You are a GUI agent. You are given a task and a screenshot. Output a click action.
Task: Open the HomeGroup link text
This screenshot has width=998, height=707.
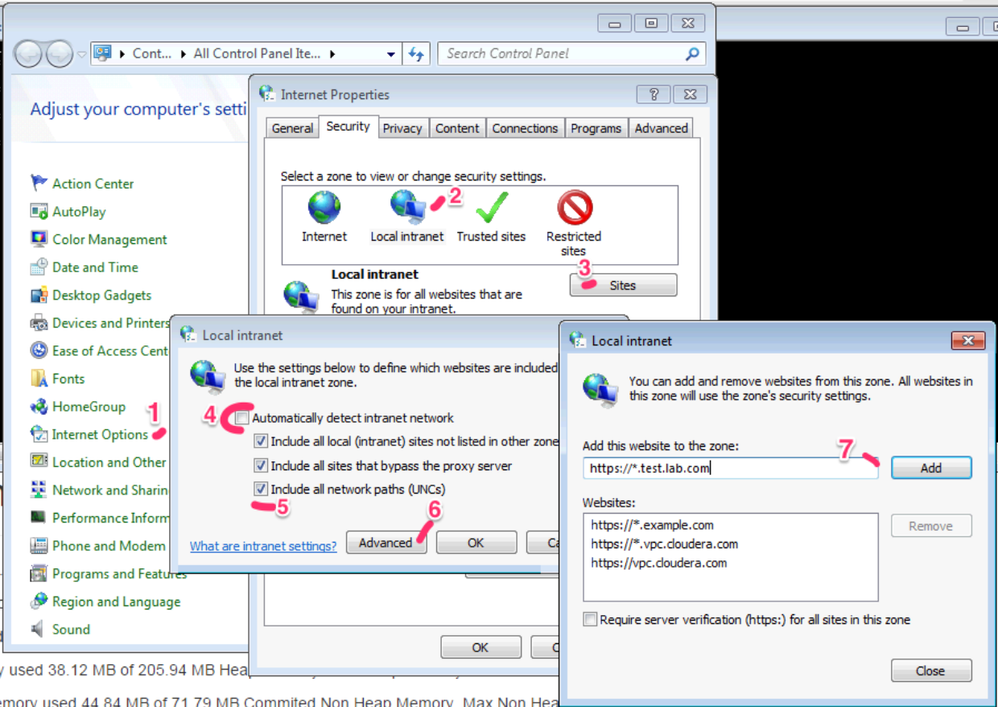point(89,406)
